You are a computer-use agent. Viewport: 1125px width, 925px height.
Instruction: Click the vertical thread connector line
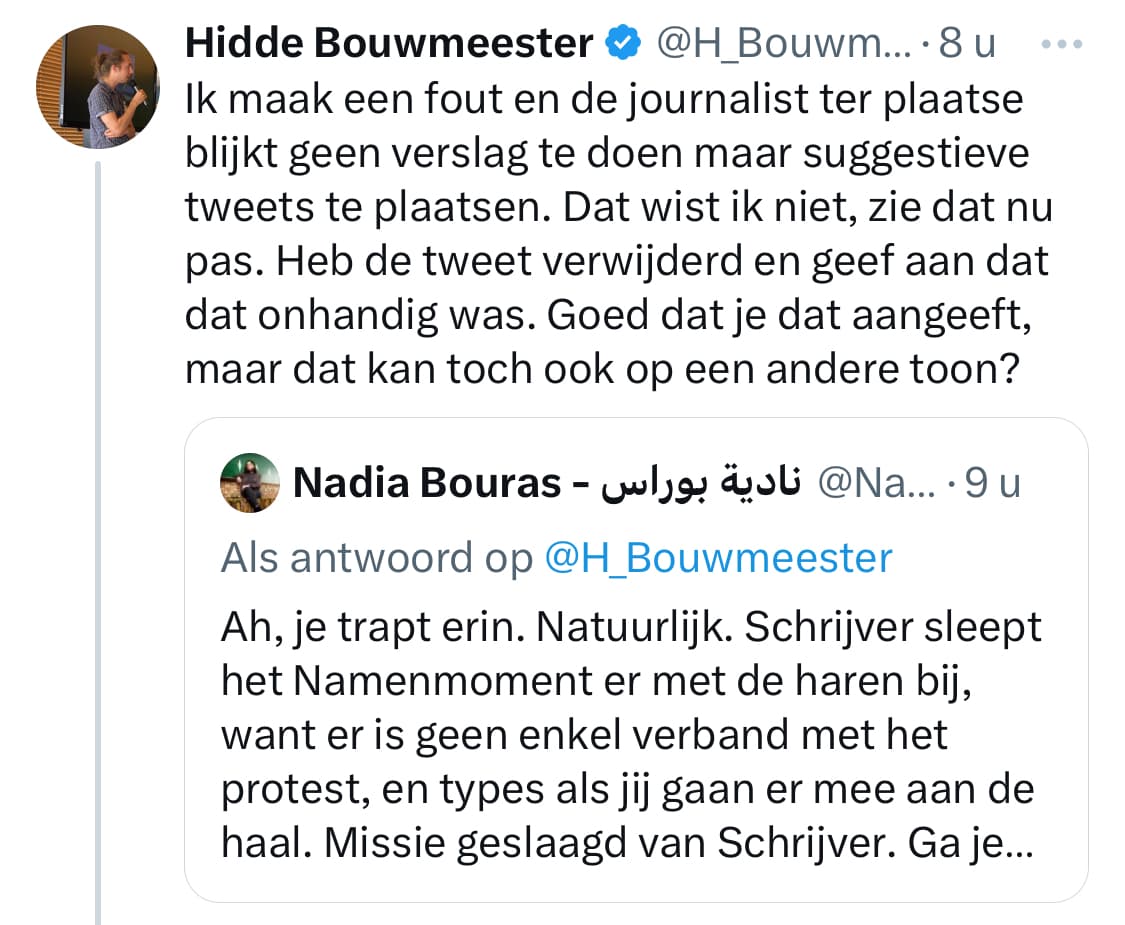98,543
